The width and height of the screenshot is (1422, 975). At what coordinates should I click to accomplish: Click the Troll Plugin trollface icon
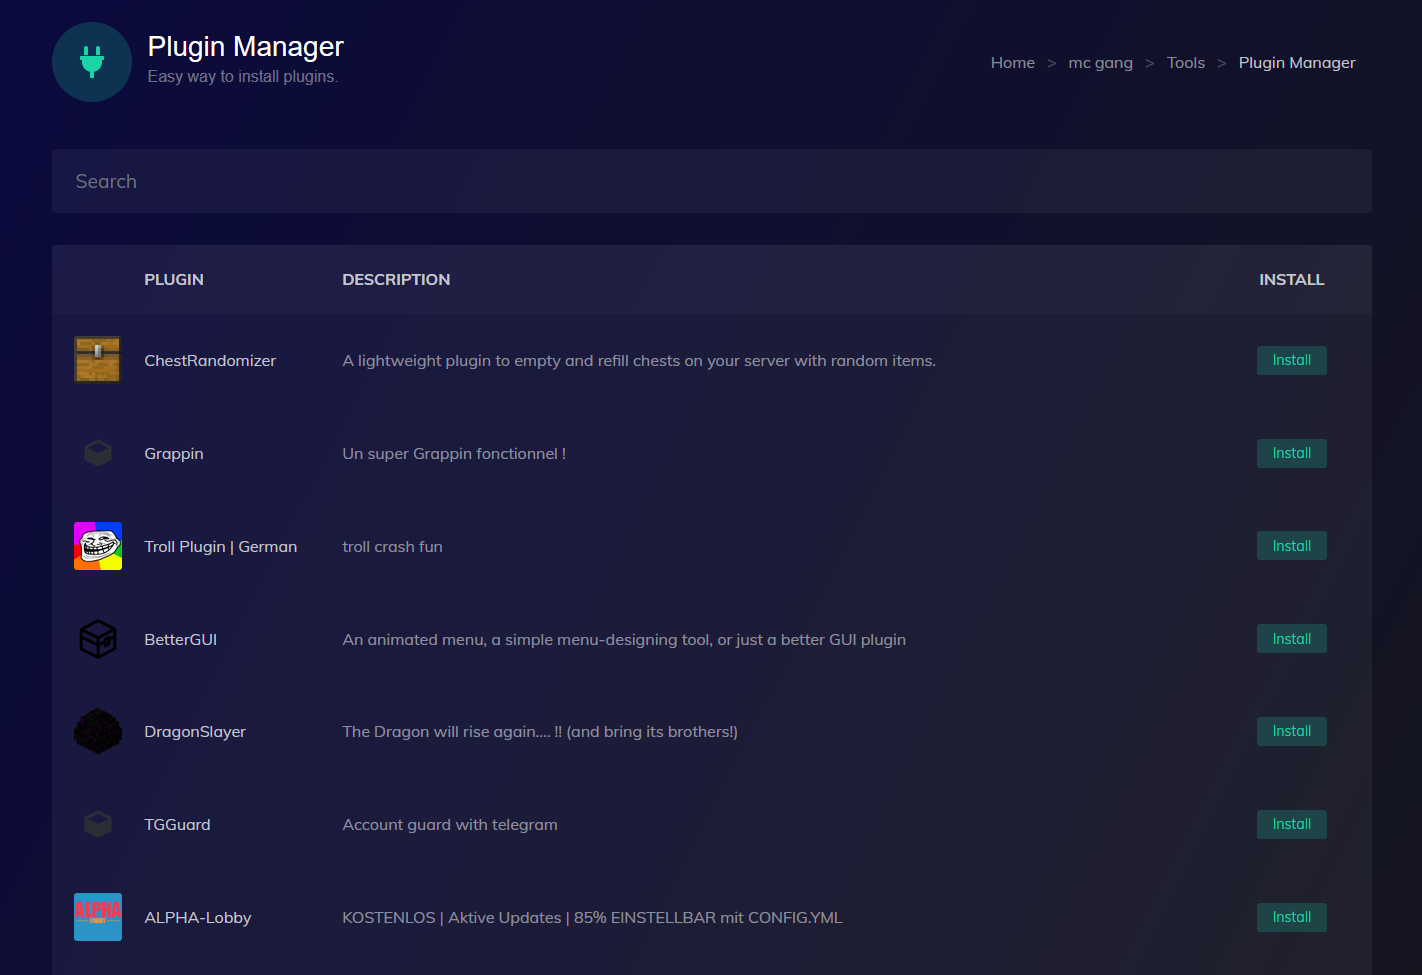[x=98, y=546]
